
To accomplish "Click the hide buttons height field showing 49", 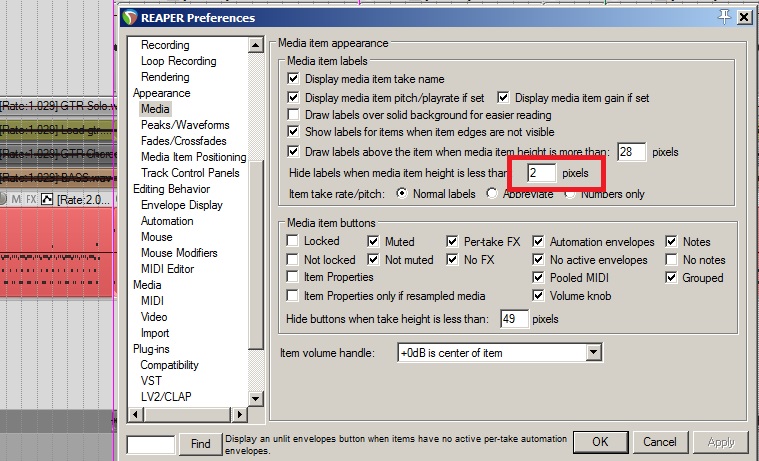I will (x=514, y=319).
